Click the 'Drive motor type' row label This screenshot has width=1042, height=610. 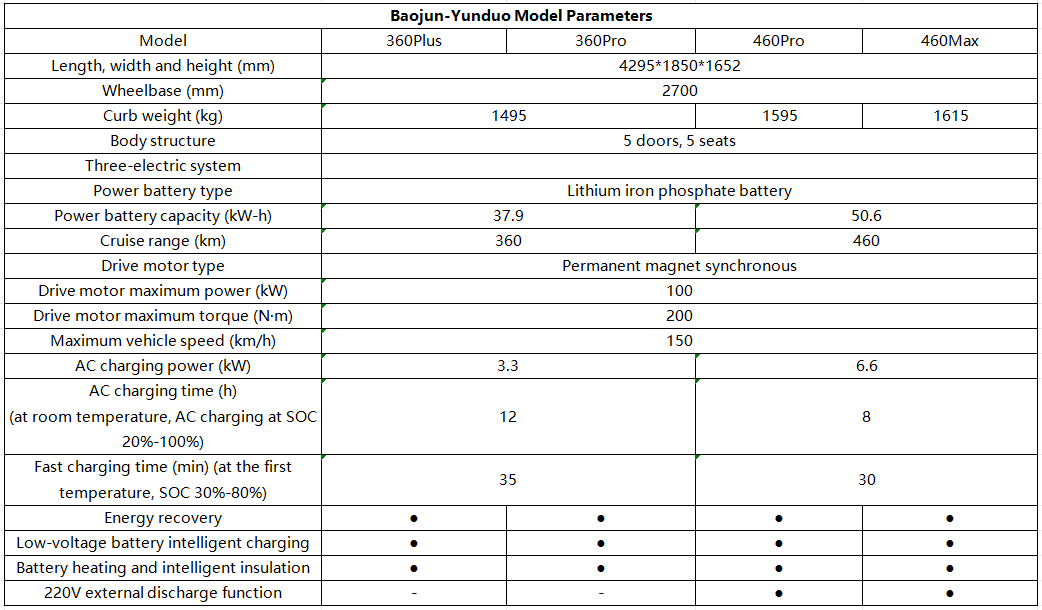[x=163, y=266]
